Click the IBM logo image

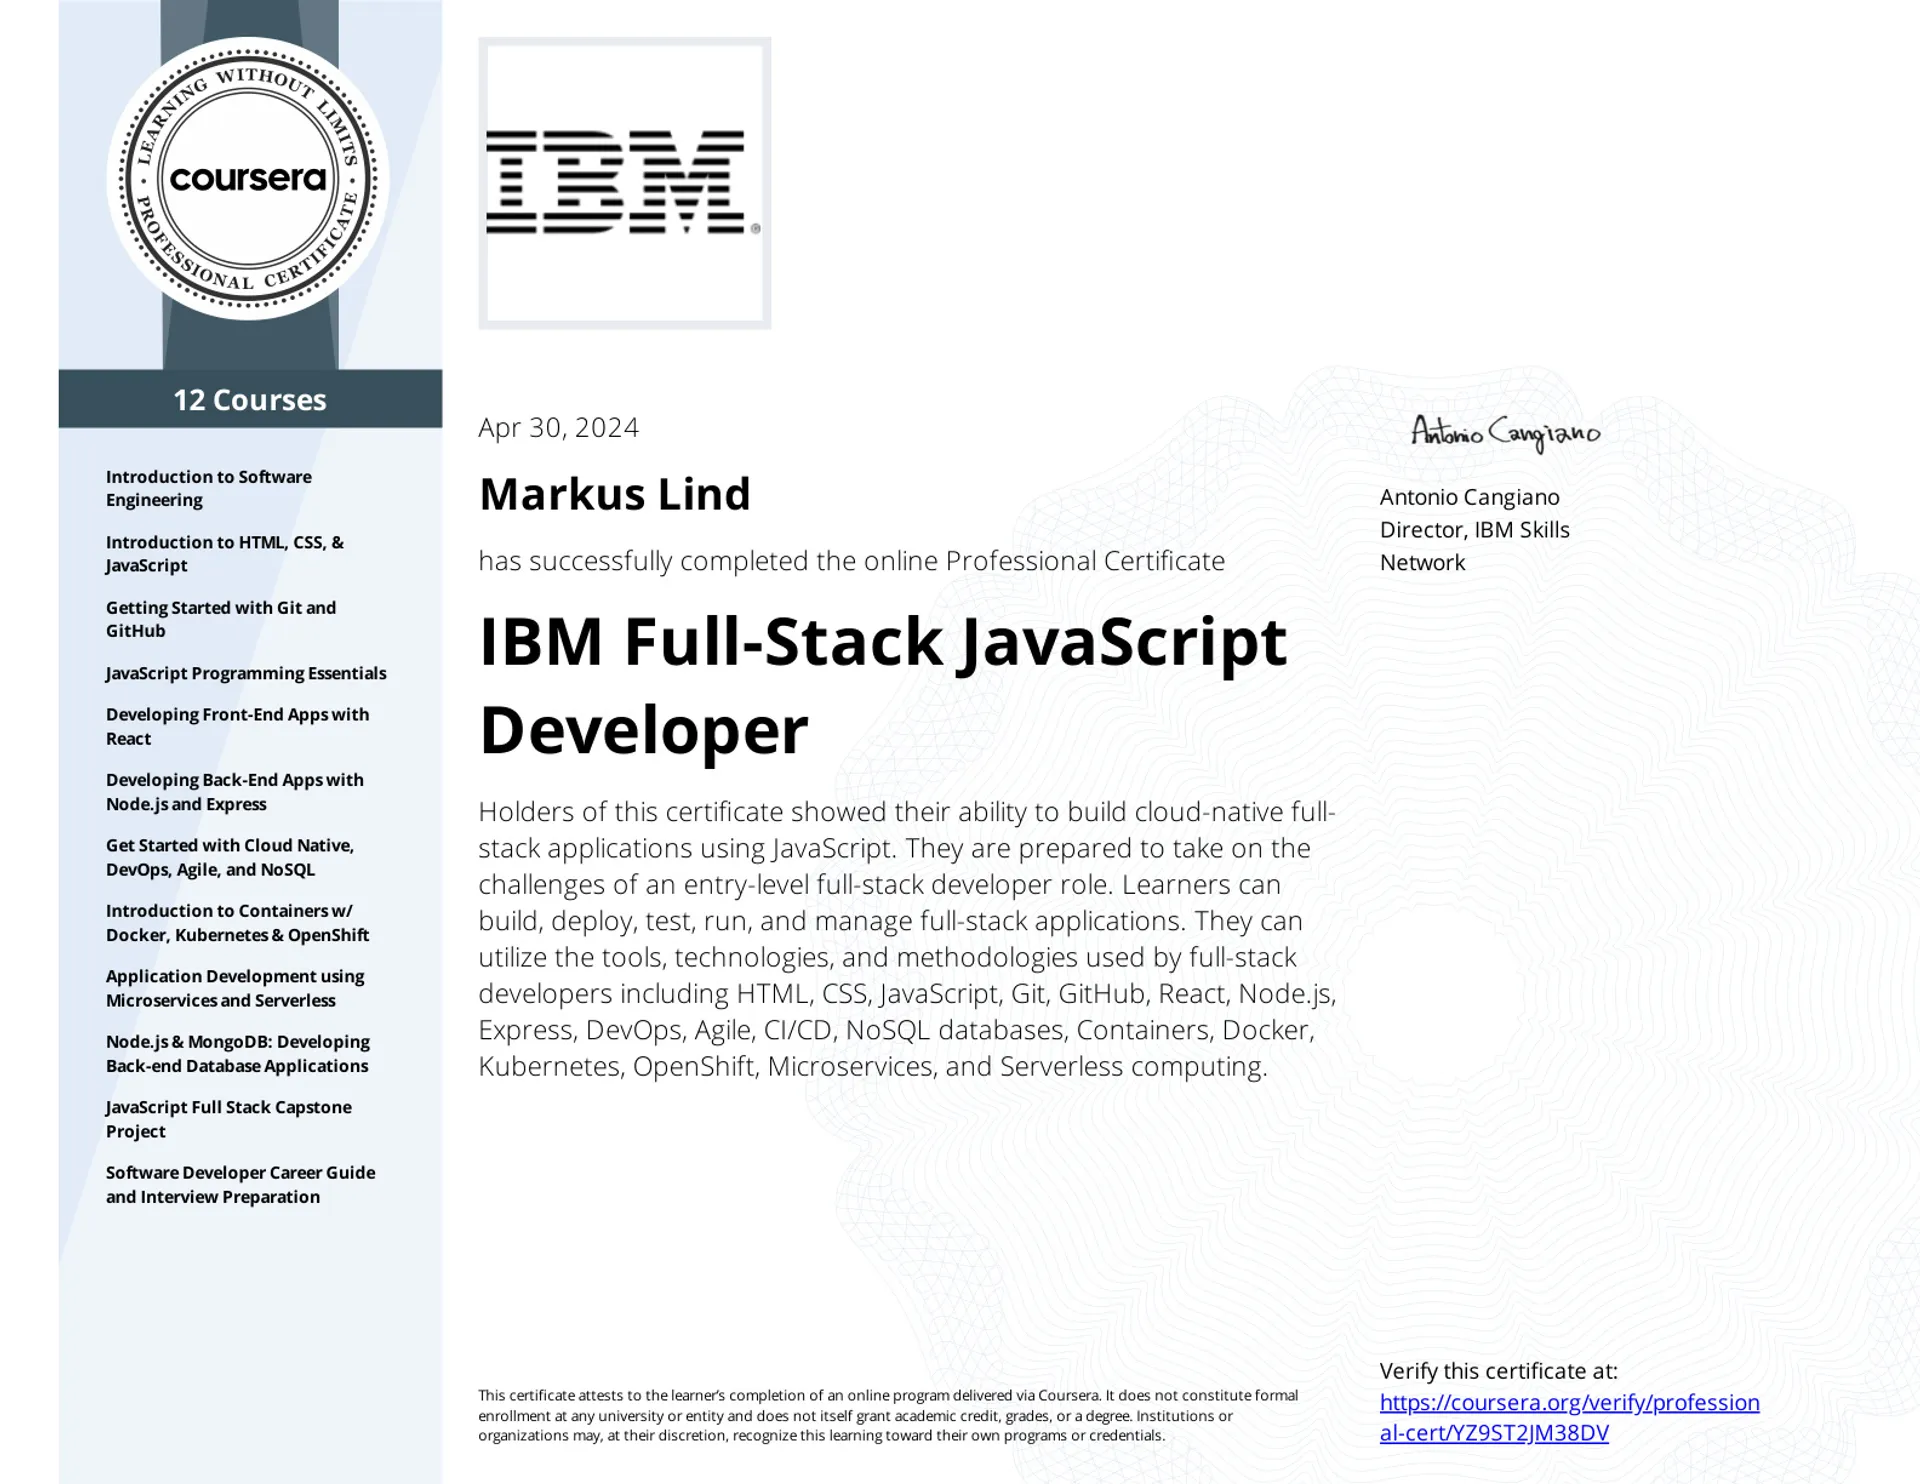[624, 183]
